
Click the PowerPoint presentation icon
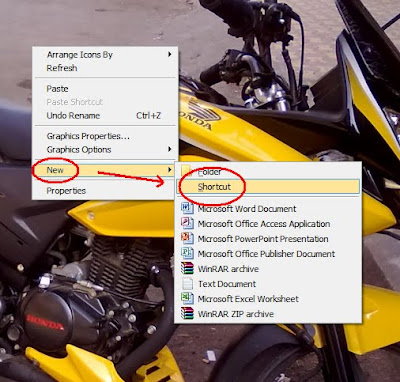tap(187, 238)
